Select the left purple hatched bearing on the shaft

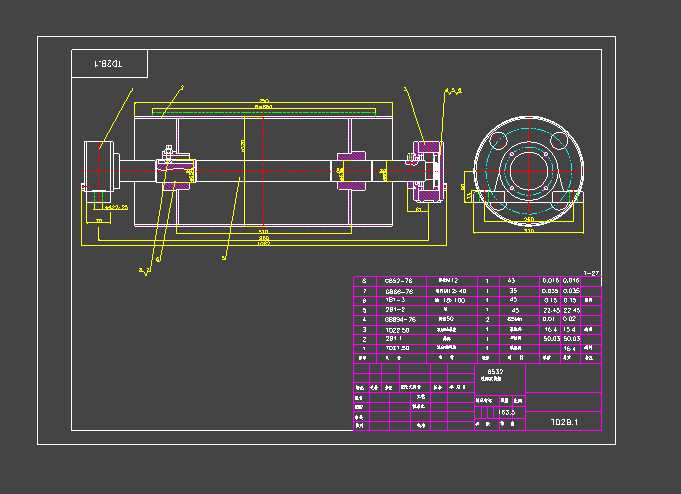(177, 172)
